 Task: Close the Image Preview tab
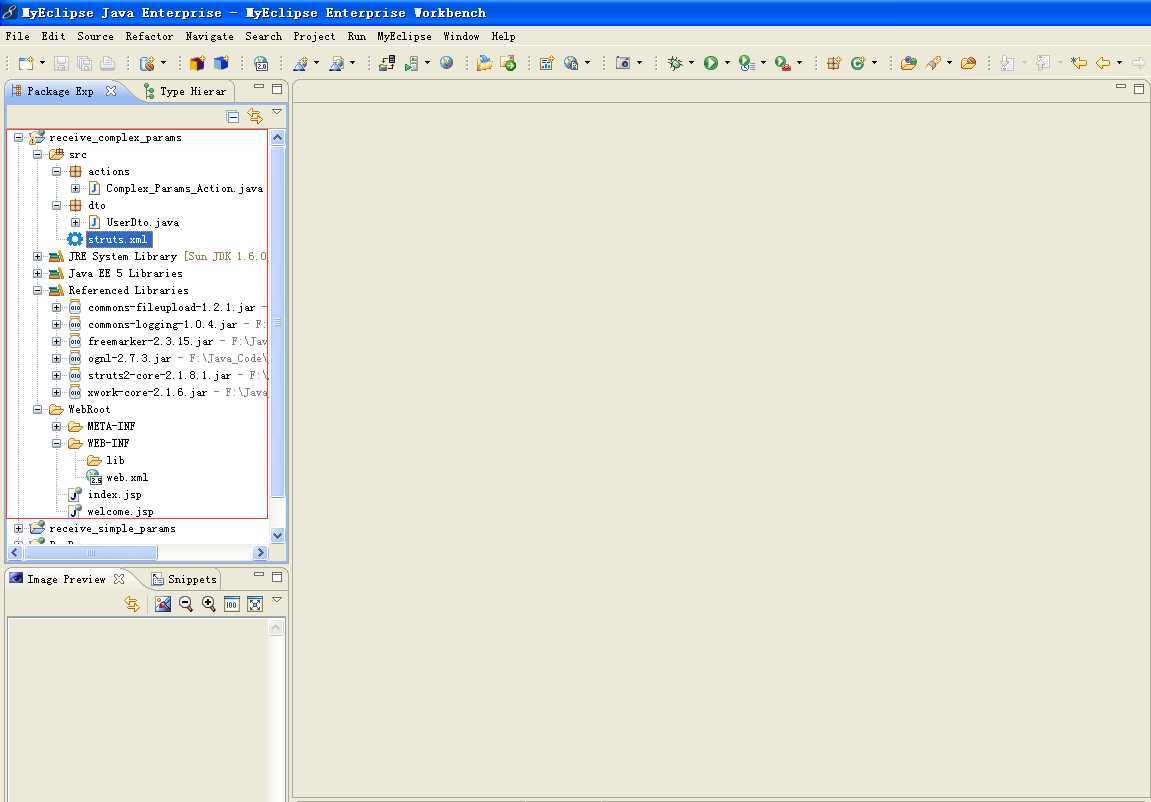pyautogui.click(x=119, y=579)
